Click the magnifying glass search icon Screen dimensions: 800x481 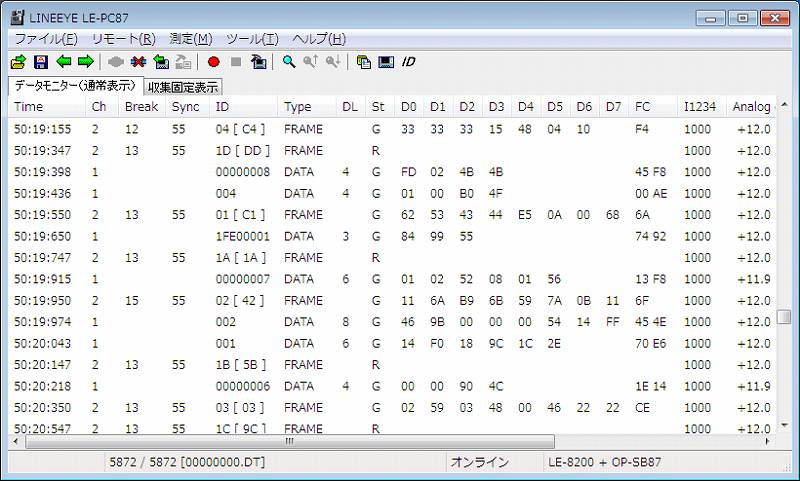click(x=289, y=62)
